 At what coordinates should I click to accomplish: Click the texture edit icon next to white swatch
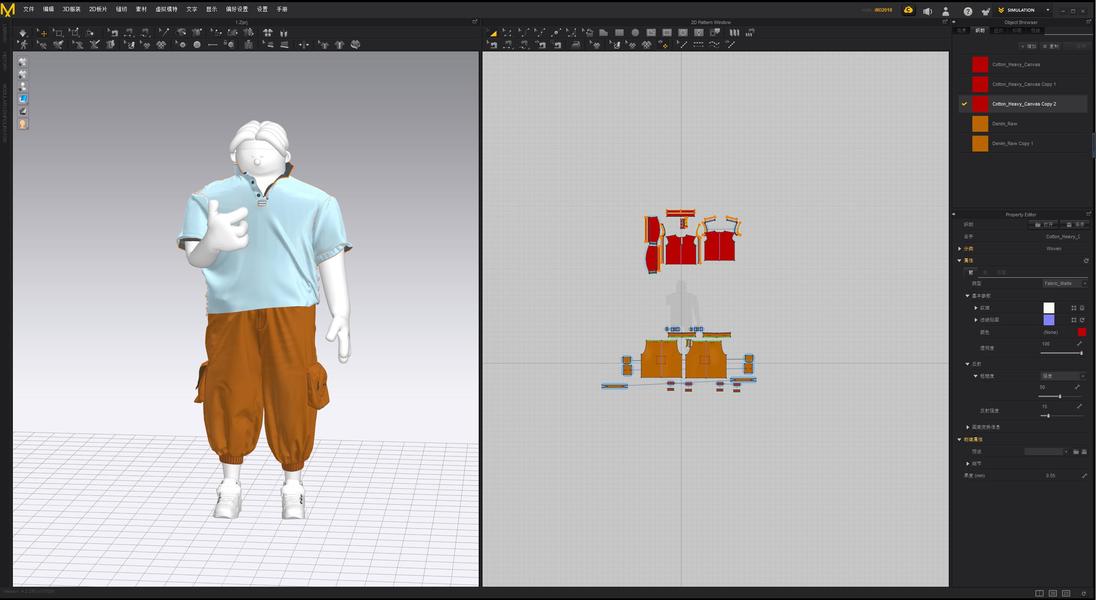pos(1074,308)
